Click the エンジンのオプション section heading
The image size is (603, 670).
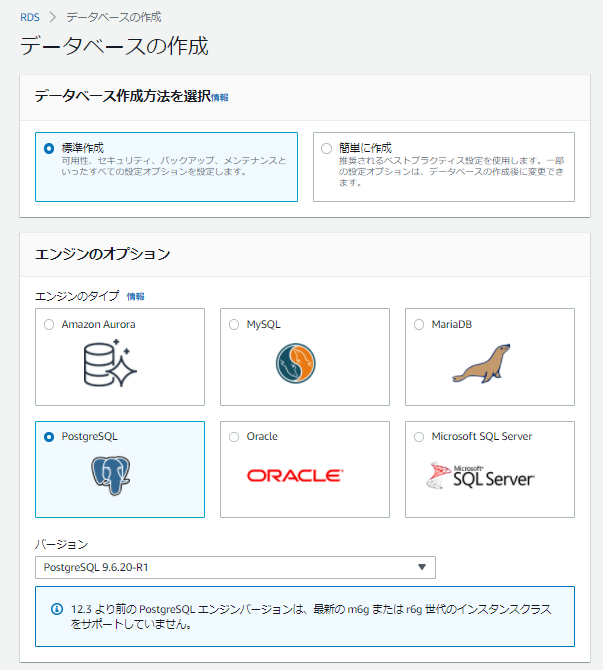coord(103,254)
